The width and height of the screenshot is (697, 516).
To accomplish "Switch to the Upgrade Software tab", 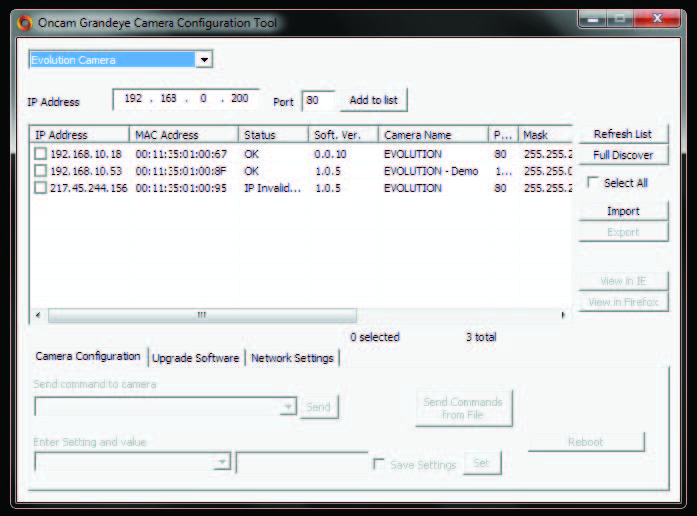I will click(196, 358).
